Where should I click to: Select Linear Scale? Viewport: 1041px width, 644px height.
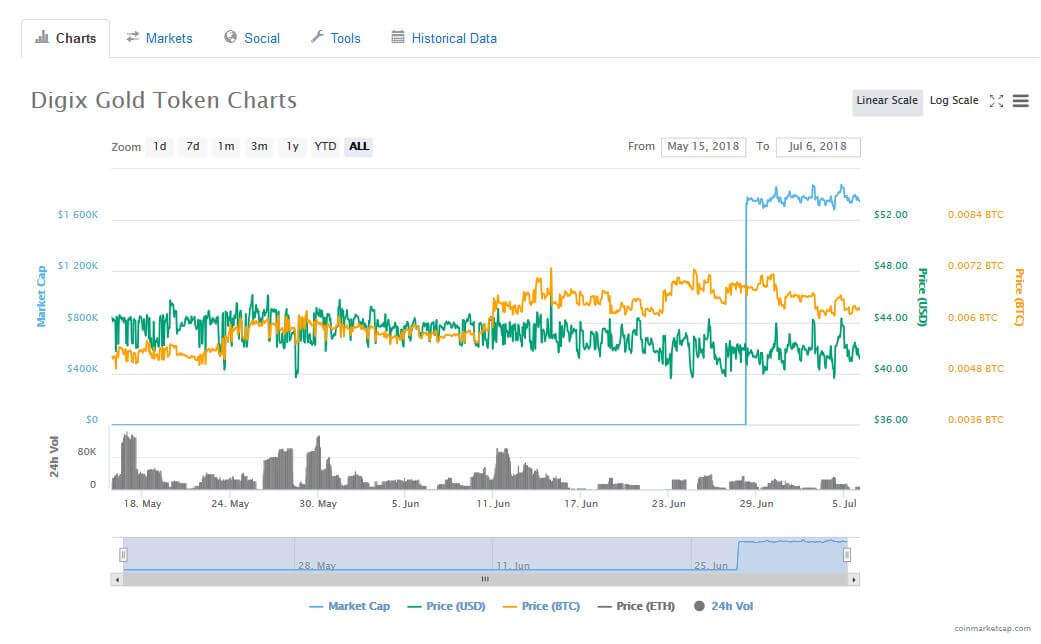pyautogui.click(x=887, y=101)
